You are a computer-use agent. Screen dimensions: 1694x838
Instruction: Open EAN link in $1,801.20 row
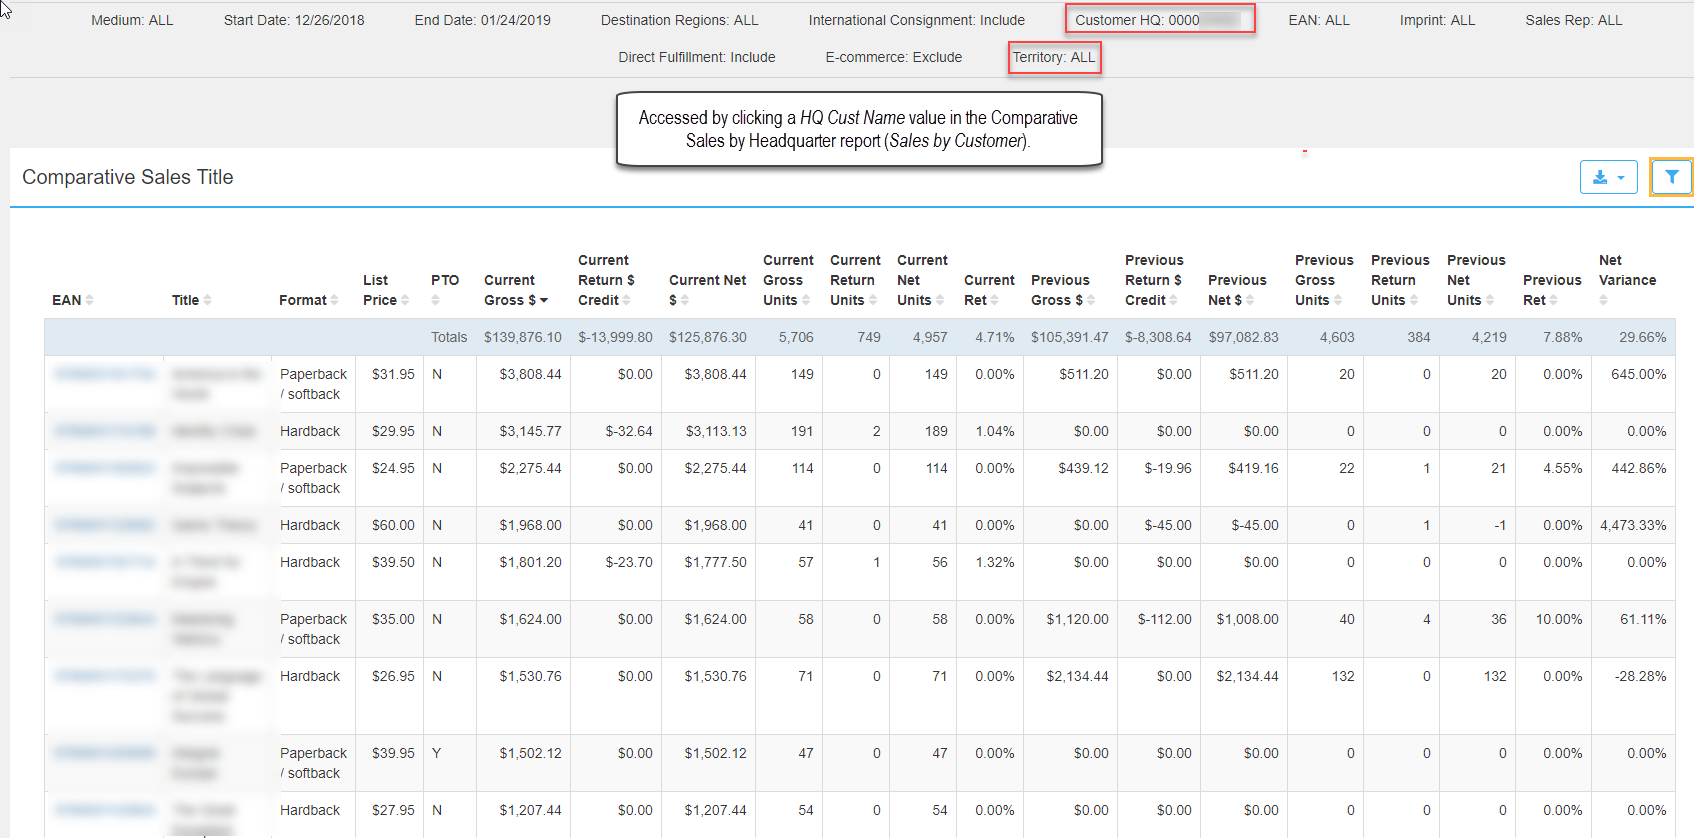tap(105, 562)
